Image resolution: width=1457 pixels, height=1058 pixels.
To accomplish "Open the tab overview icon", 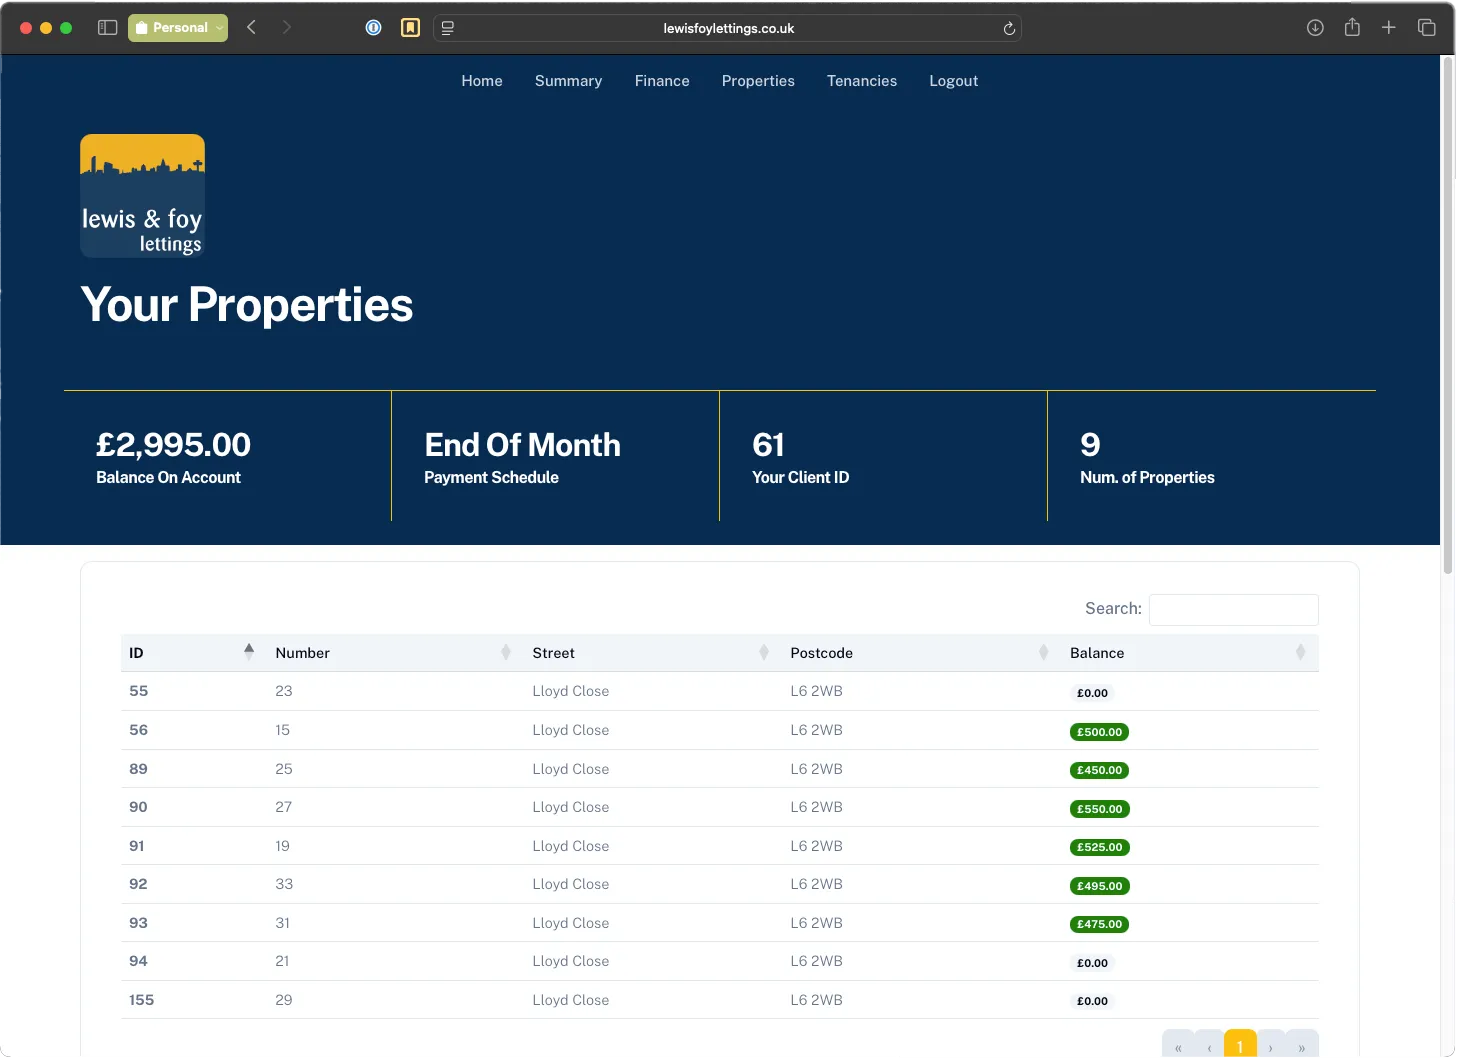I will (x=1426, y=27).
